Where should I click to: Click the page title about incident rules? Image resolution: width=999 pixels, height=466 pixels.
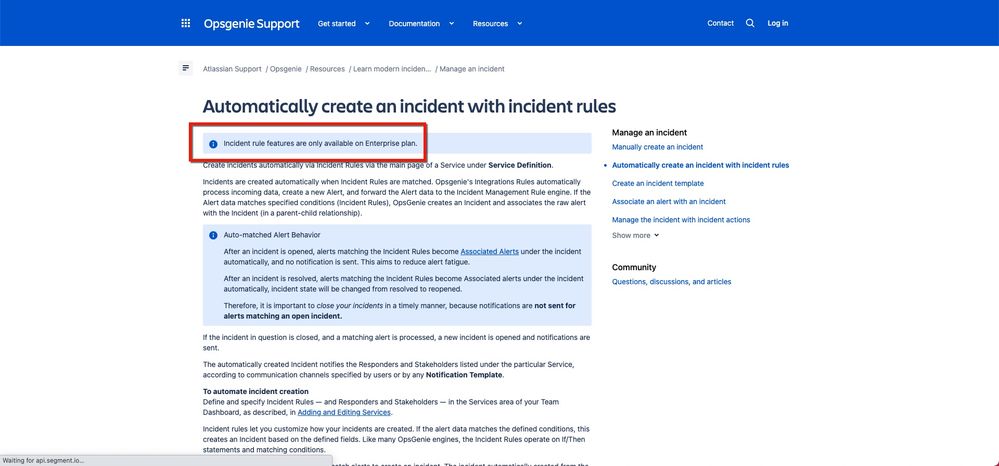[409, 106]
